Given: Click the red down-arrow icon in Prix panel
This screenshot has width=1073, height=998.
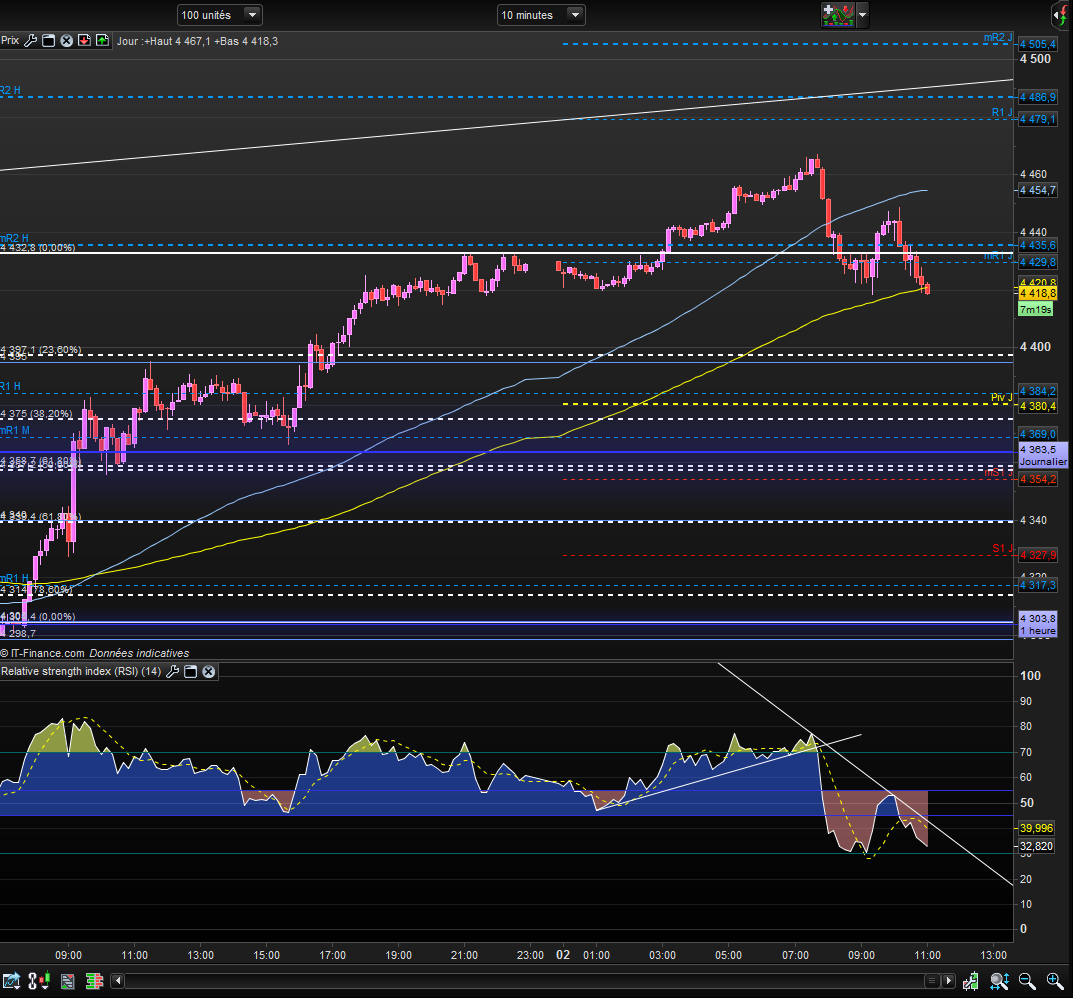Looking at the screenshot, I should coord(84,41).
